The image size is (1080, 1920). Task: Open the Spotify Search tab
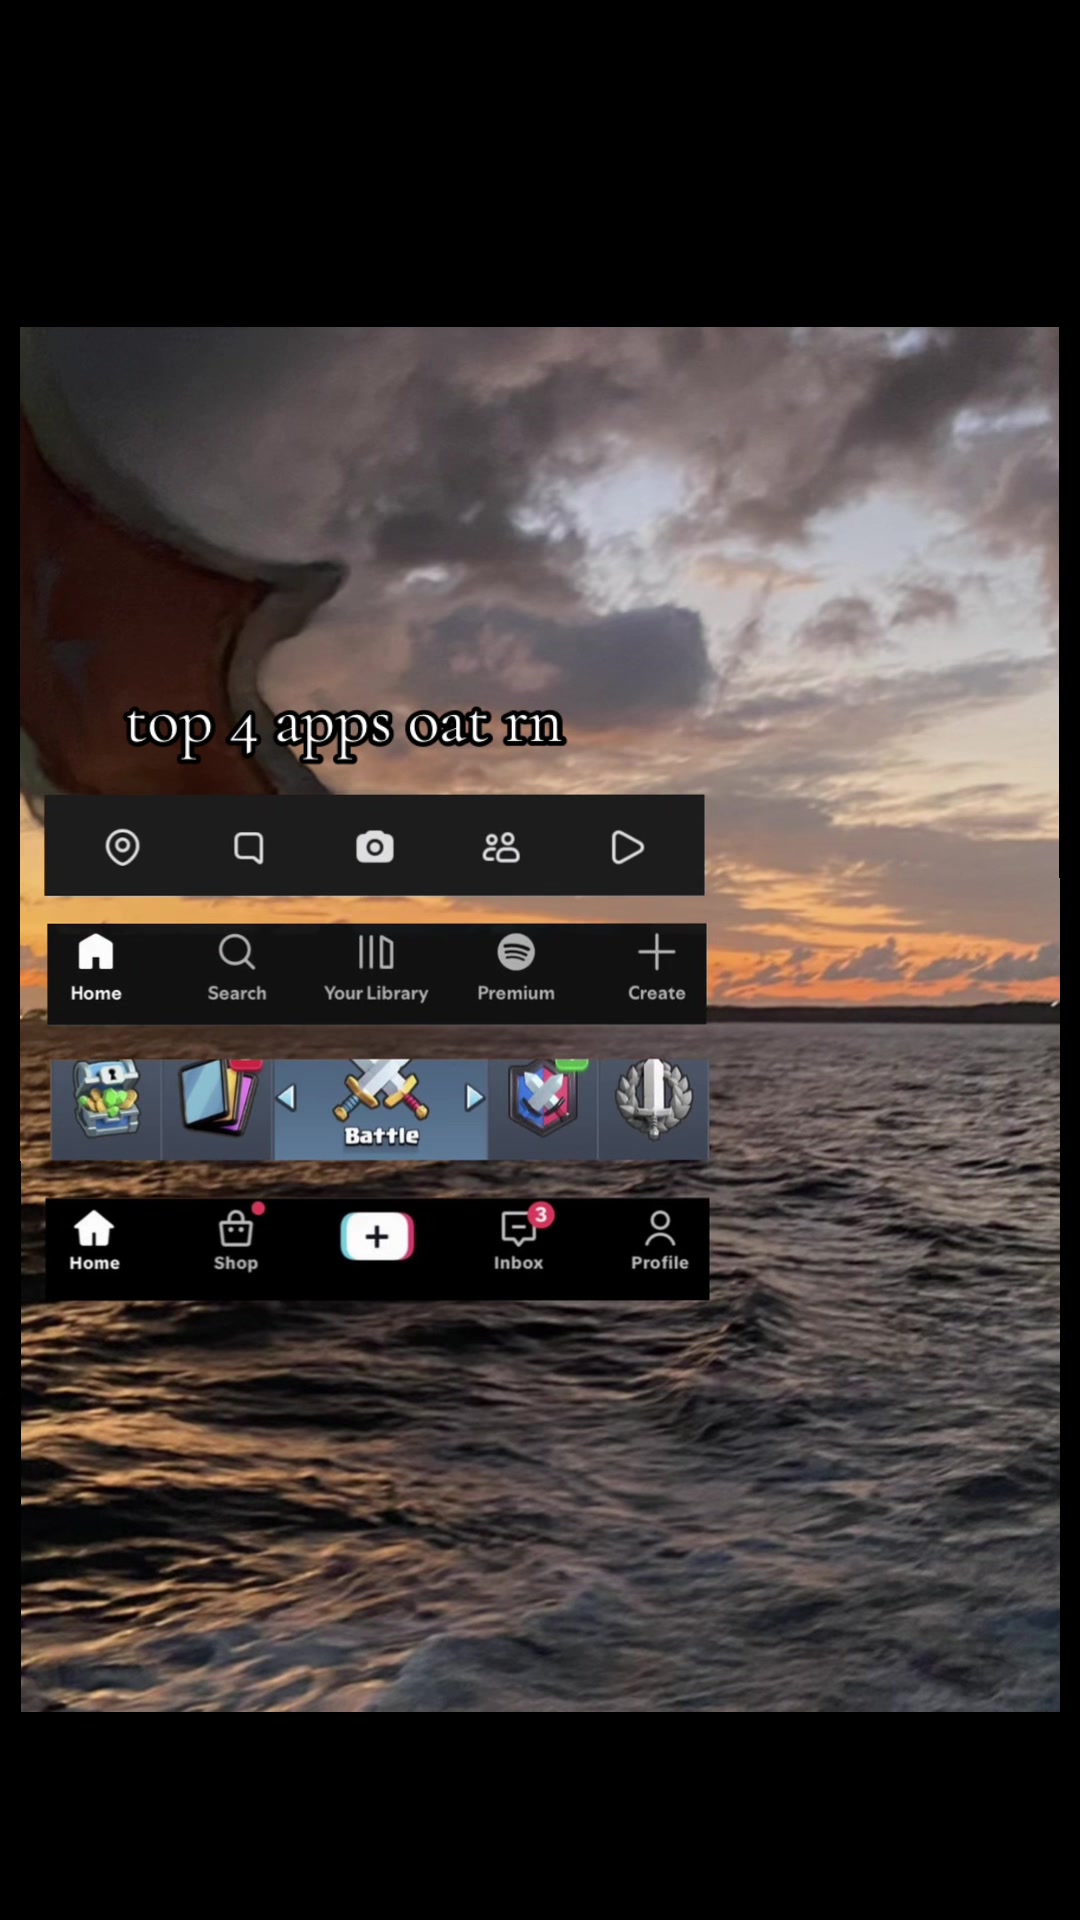click(x=237, y=967)
